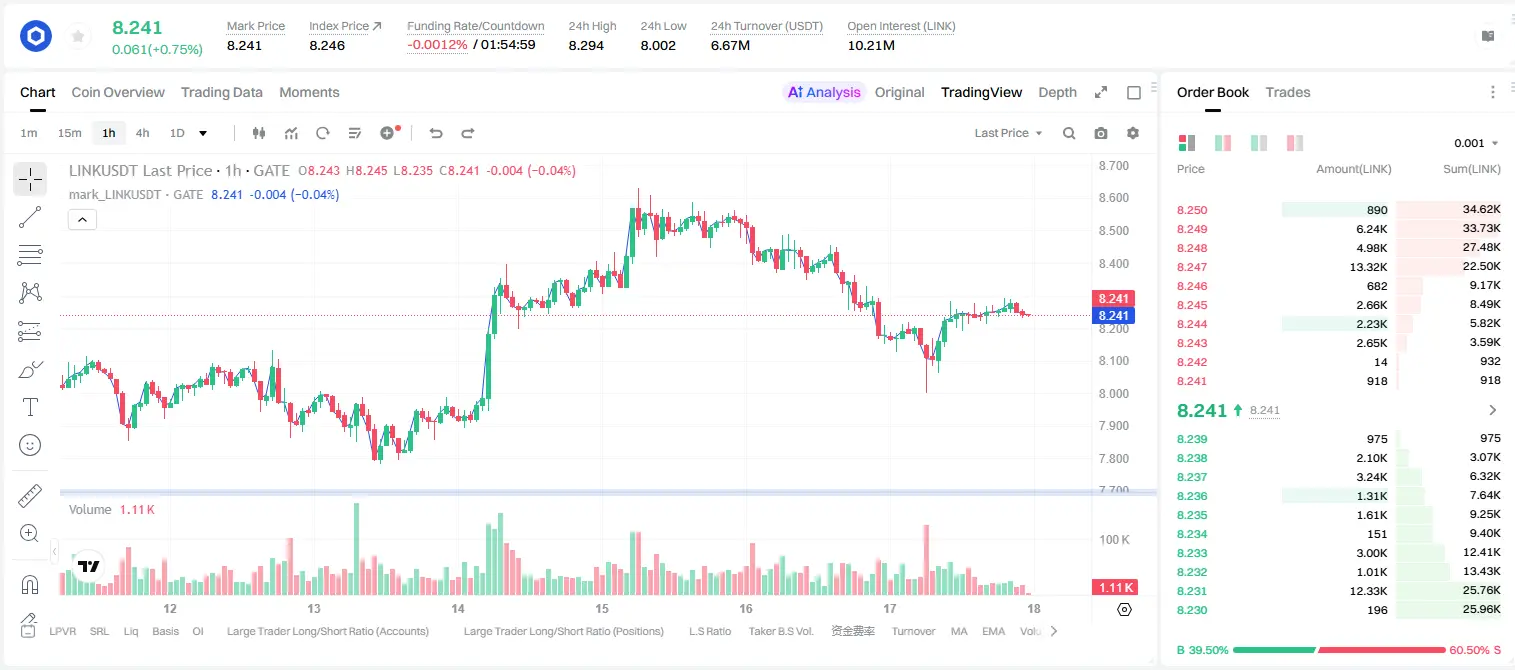Select the ruler measure tool
1515x670 pixels.
pos(30,495)
